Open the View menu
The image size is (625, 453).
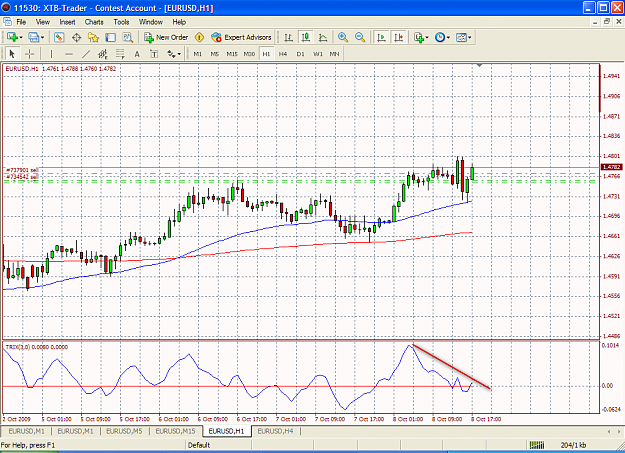pos(43,22)
